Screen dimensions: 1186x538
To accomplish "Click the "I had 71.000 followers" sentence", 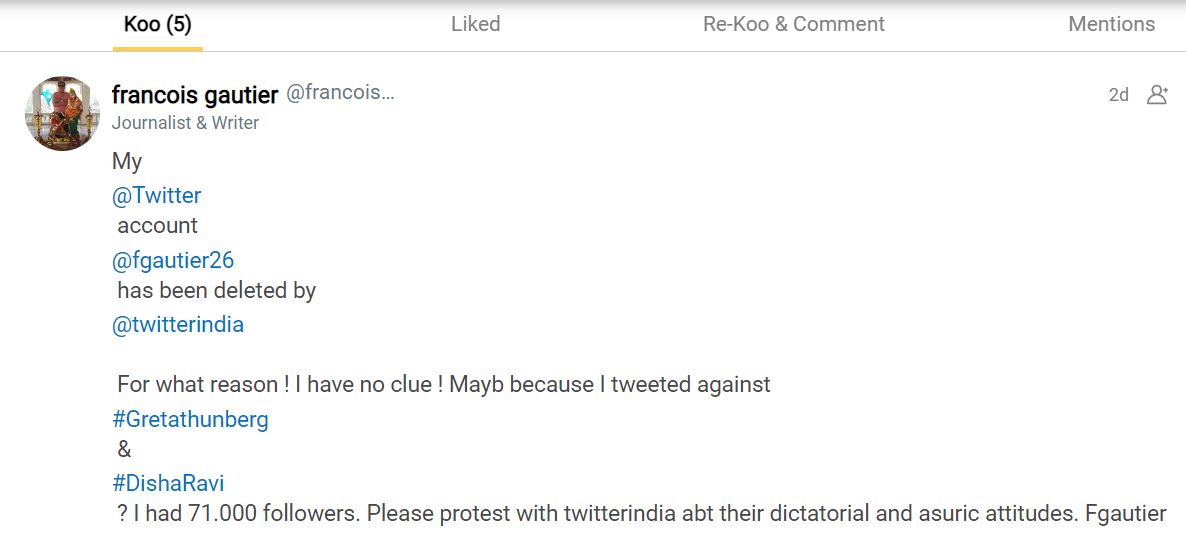I will (640, 514).
